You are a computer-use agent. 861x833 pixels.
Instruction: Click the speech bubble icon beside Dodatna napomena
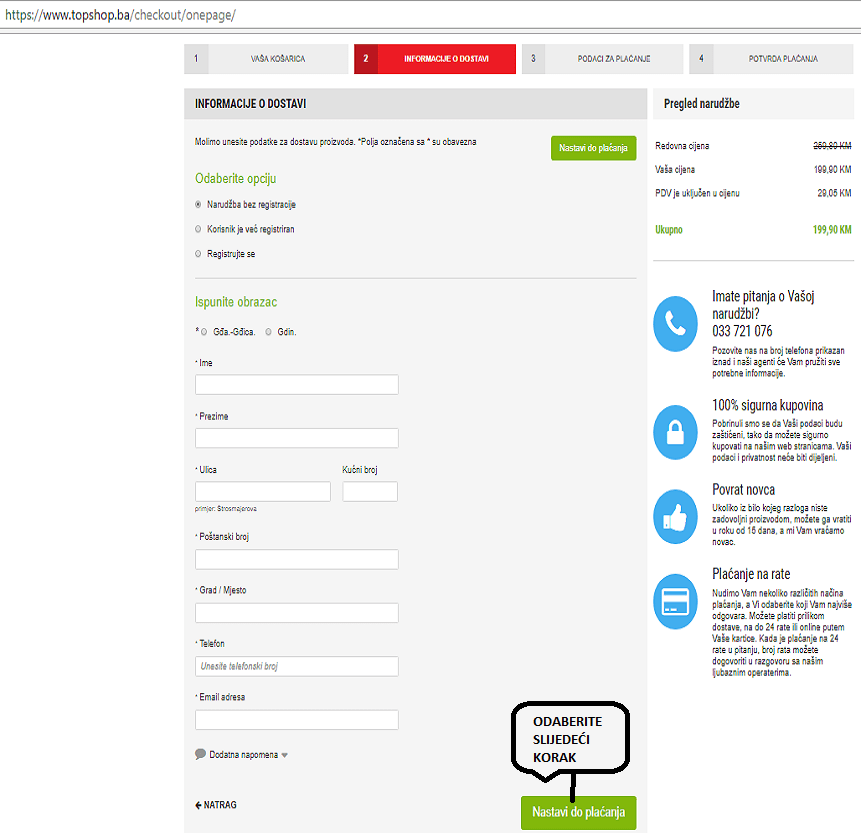pos(200,754)
